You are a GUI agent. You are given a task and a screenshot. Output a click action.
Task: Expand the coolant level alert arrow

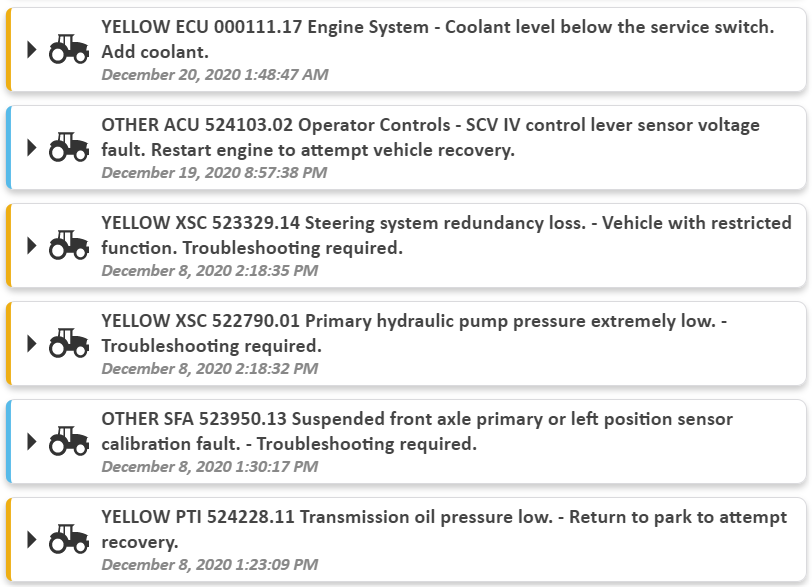[x=32, y=50]
